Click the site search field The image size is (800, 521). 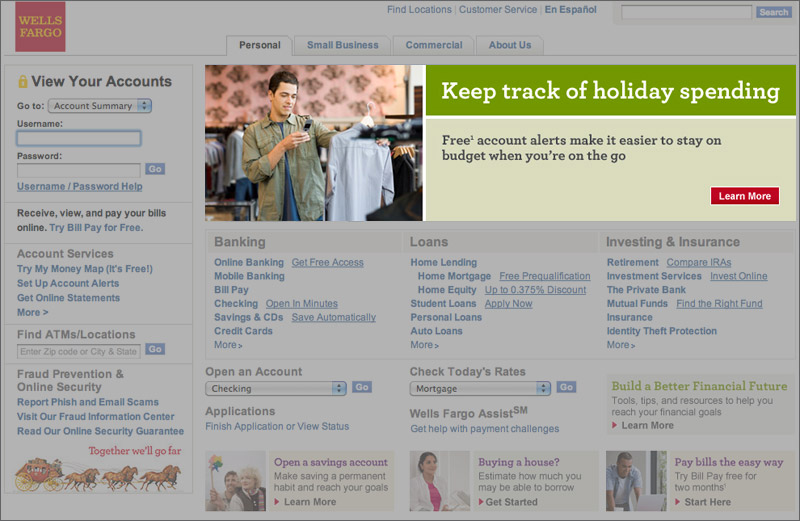686,12
